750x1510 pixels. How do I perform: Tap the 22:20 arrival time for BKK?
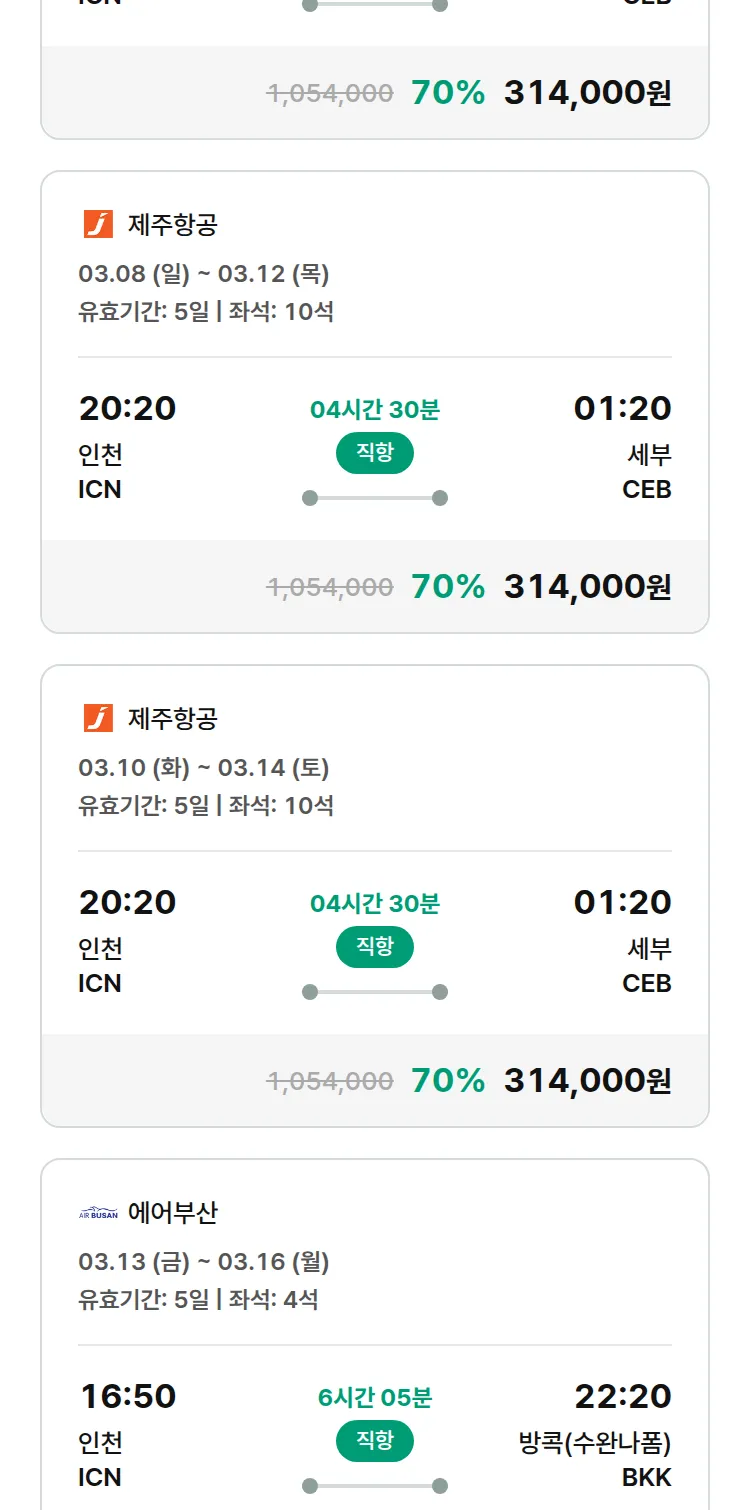pyautogui.click(x=622, y=1396)
